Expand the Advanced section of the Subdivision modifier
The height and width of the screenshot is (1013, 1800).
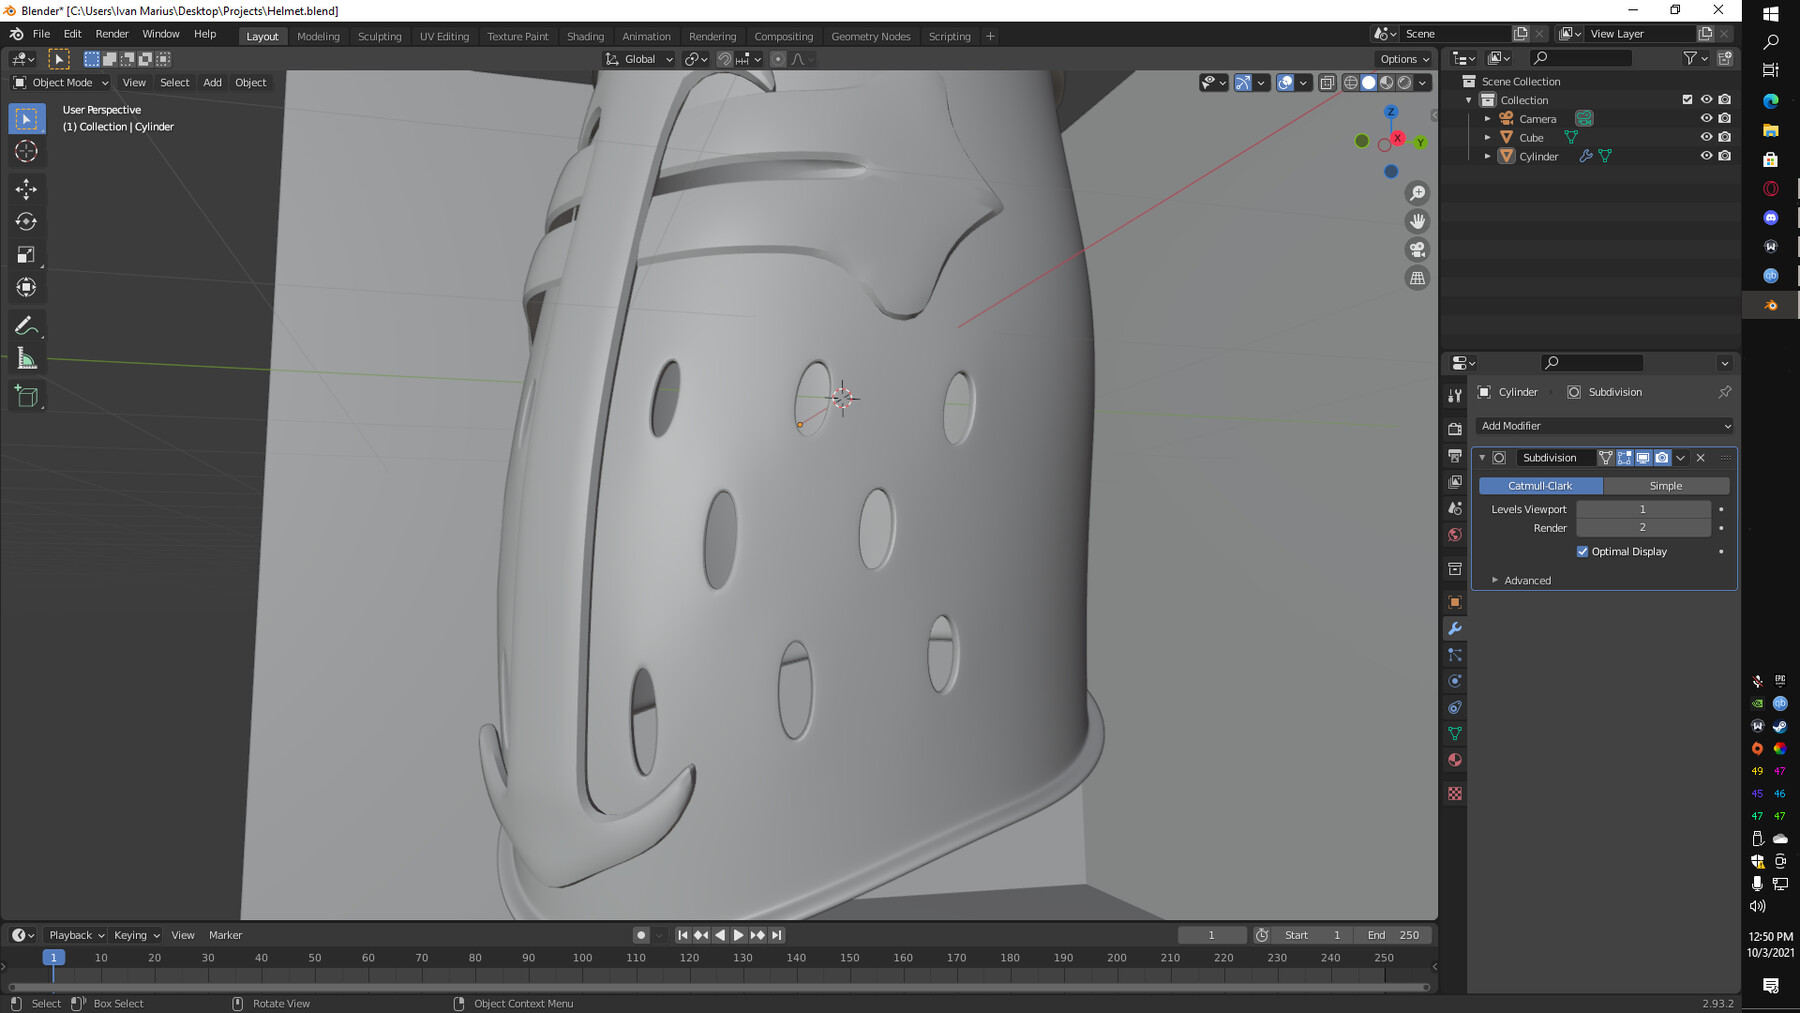click(x=1526, y=580)
